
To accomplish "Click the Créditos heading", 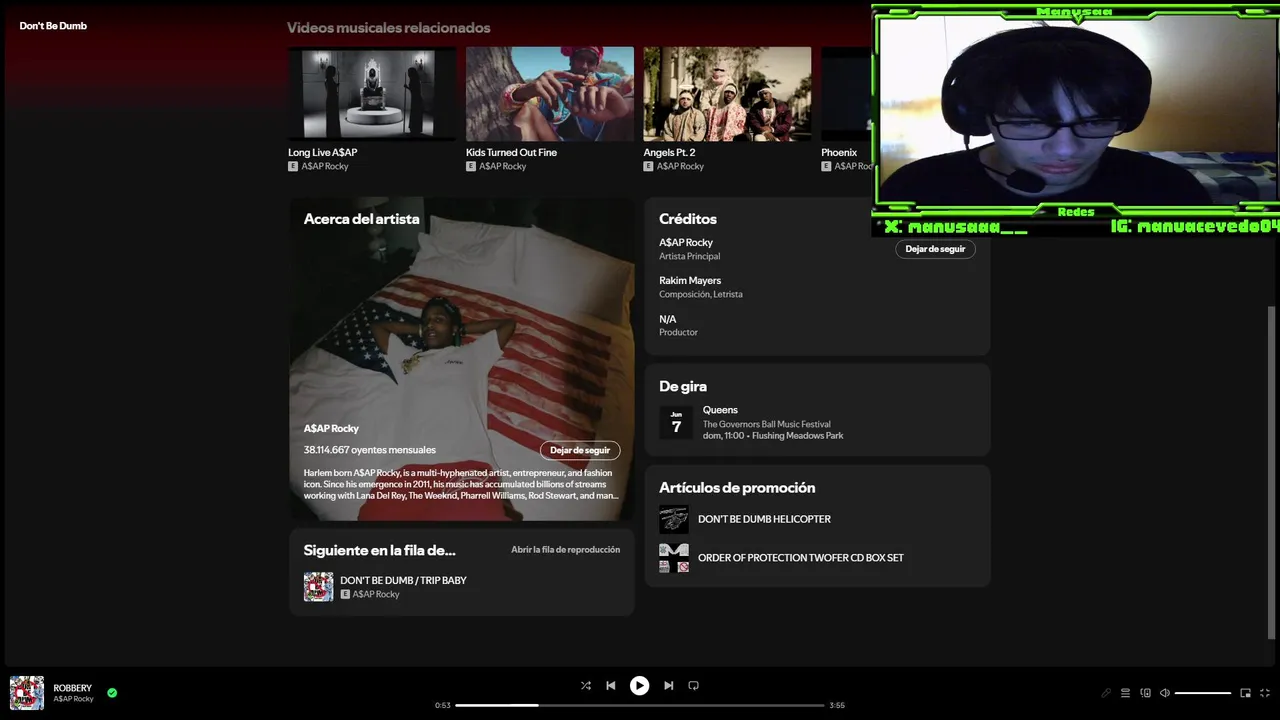I will pos(688,219).
